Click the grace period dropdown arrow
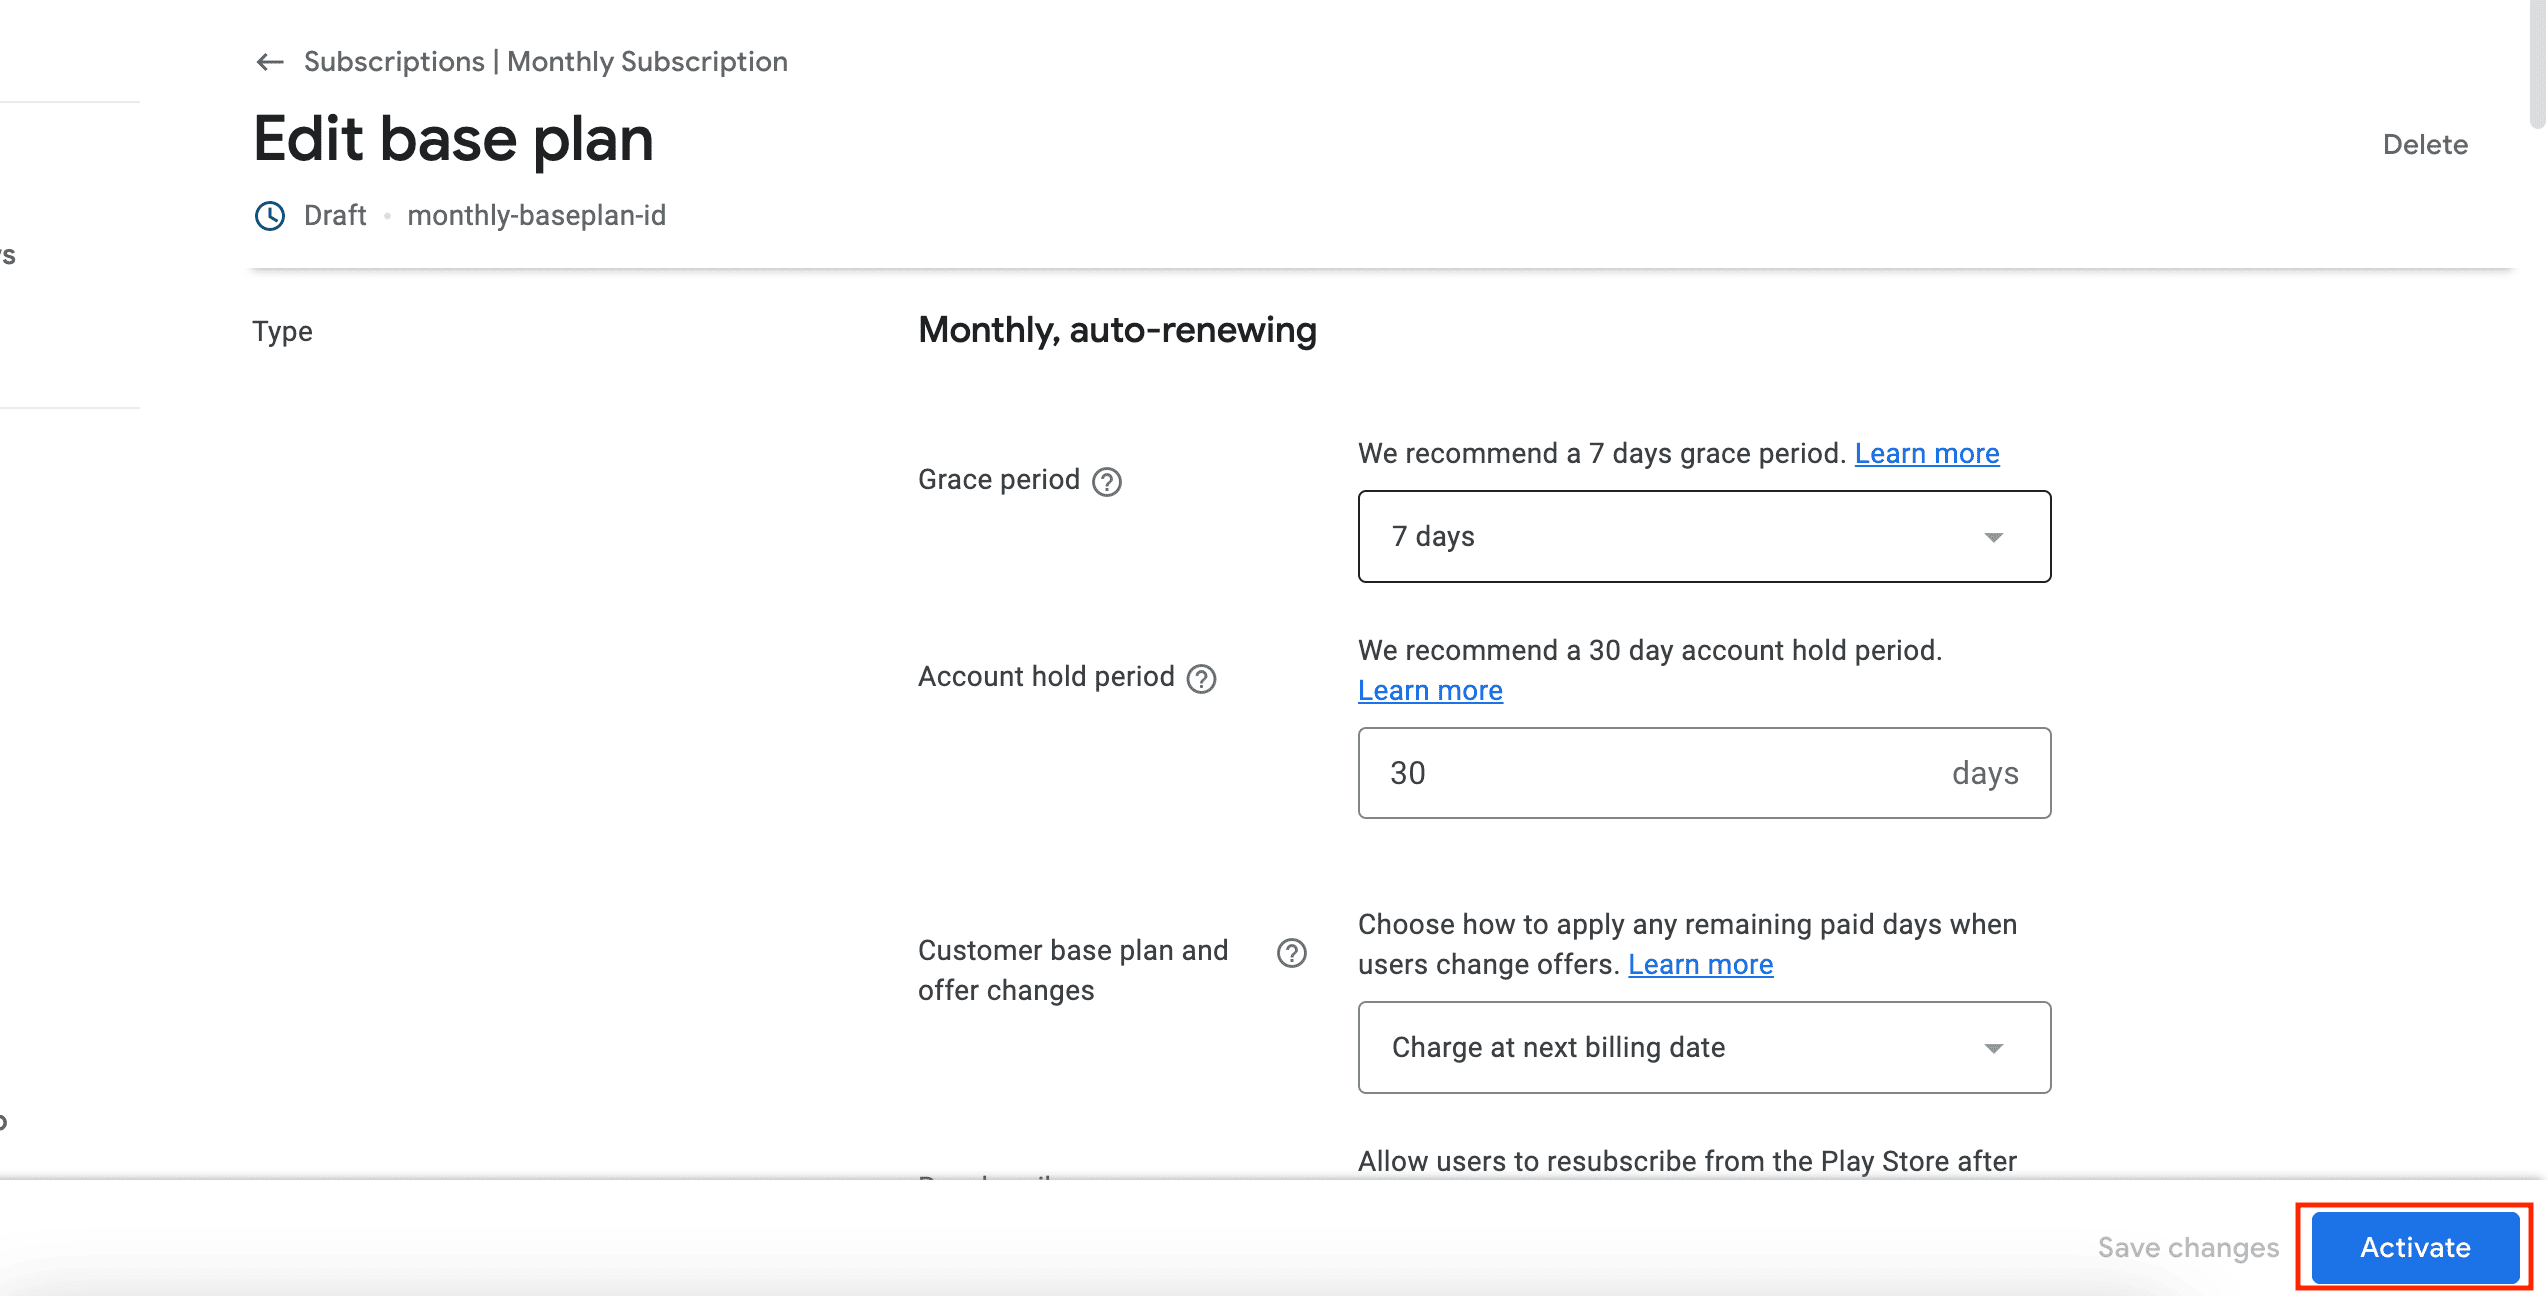The image size is (2548, 1296). tap(1993, 538)
